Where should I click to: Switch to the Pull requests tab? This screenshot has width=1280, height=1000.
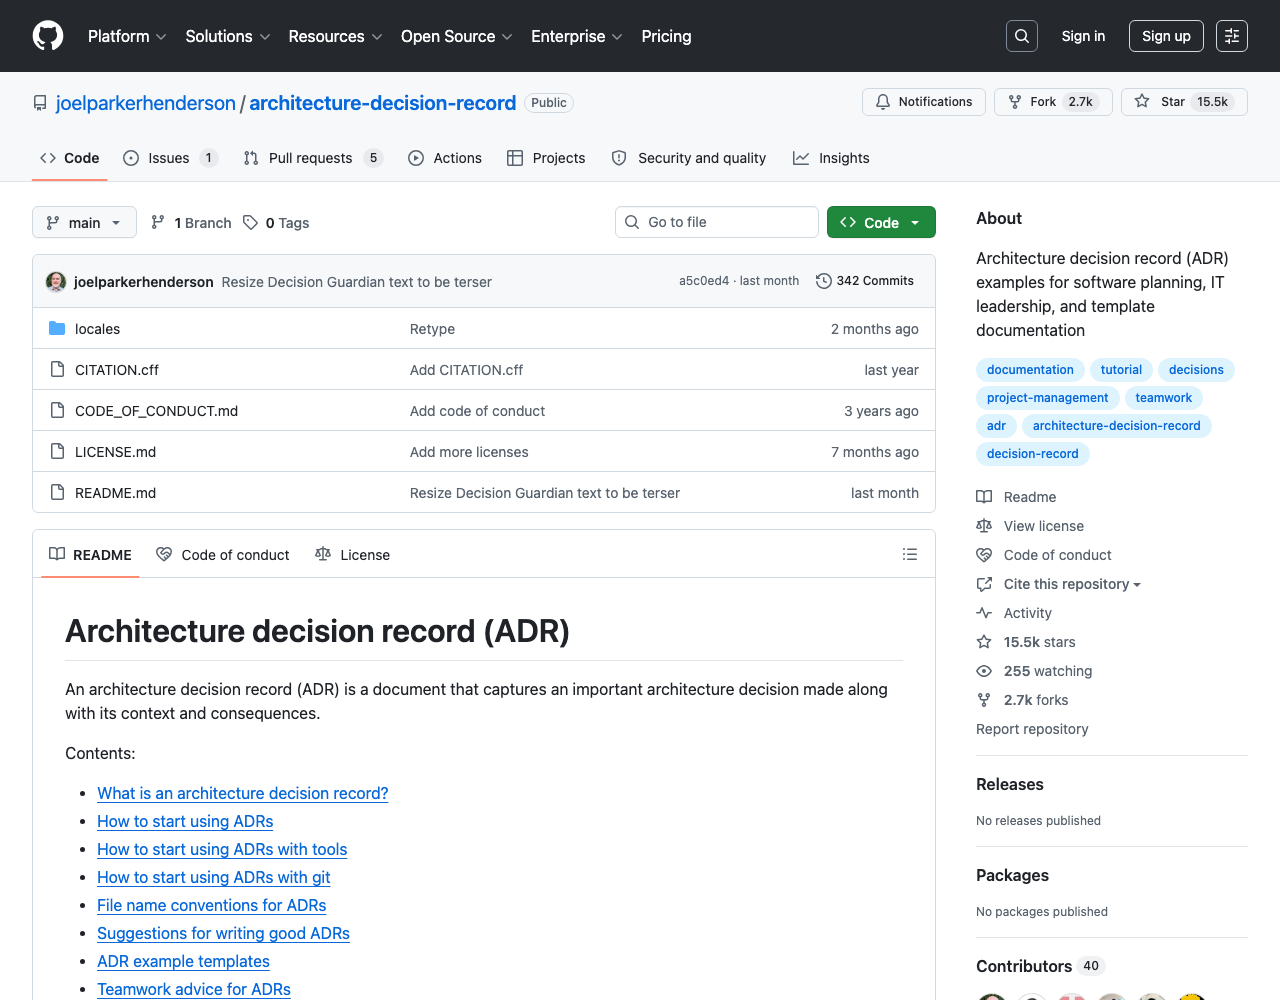tap(313, 158)
